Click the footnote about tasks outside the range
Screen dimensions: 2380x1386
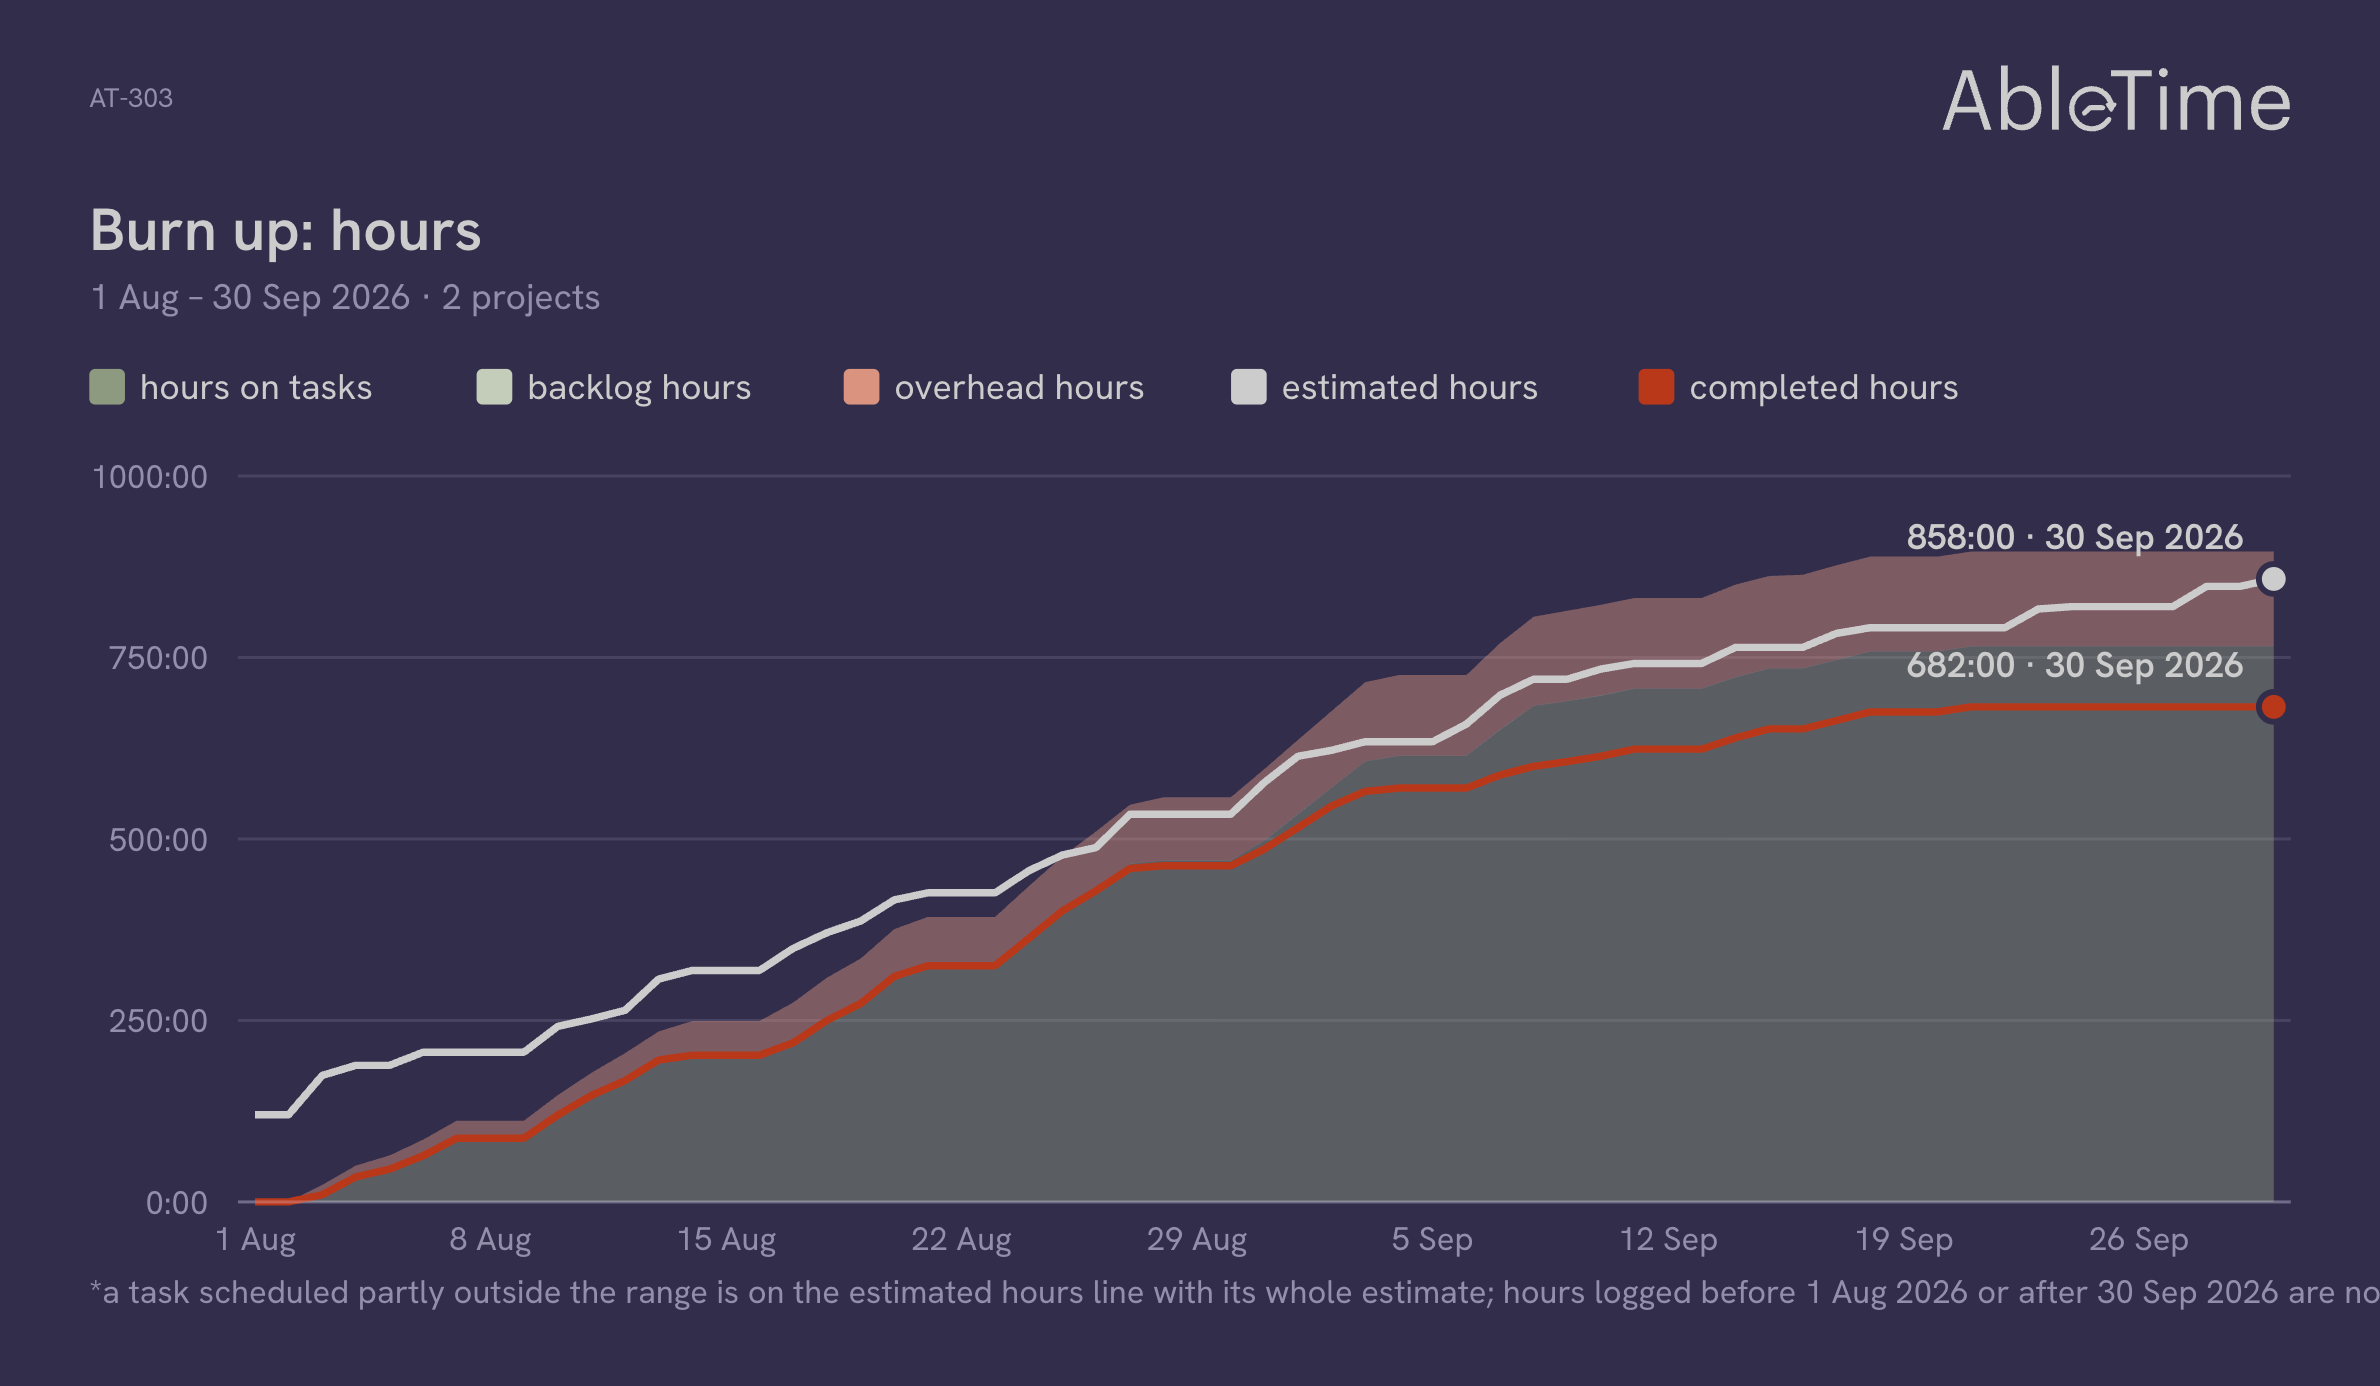[1234, 1293]
